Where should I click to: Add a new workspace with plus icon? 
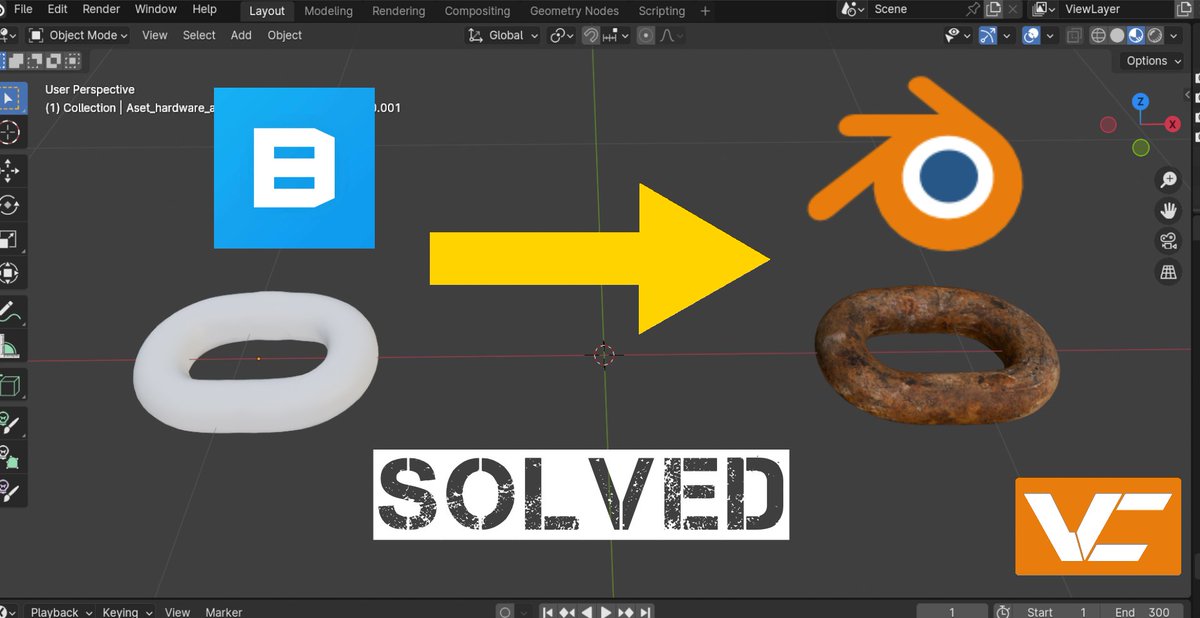click(705, 10)
